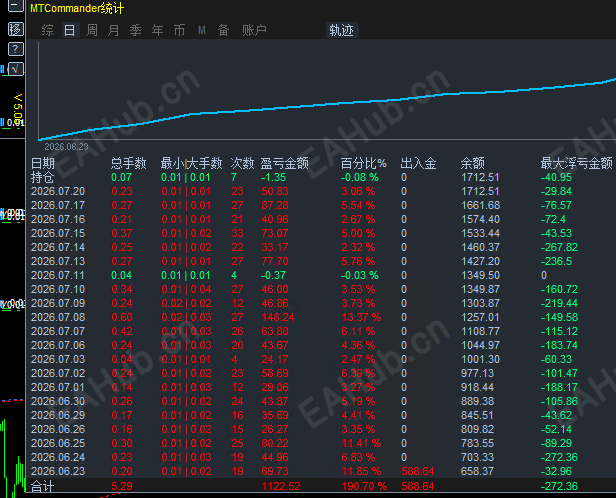Open the question mark help icon
The image size is (616, 498).
15,49
